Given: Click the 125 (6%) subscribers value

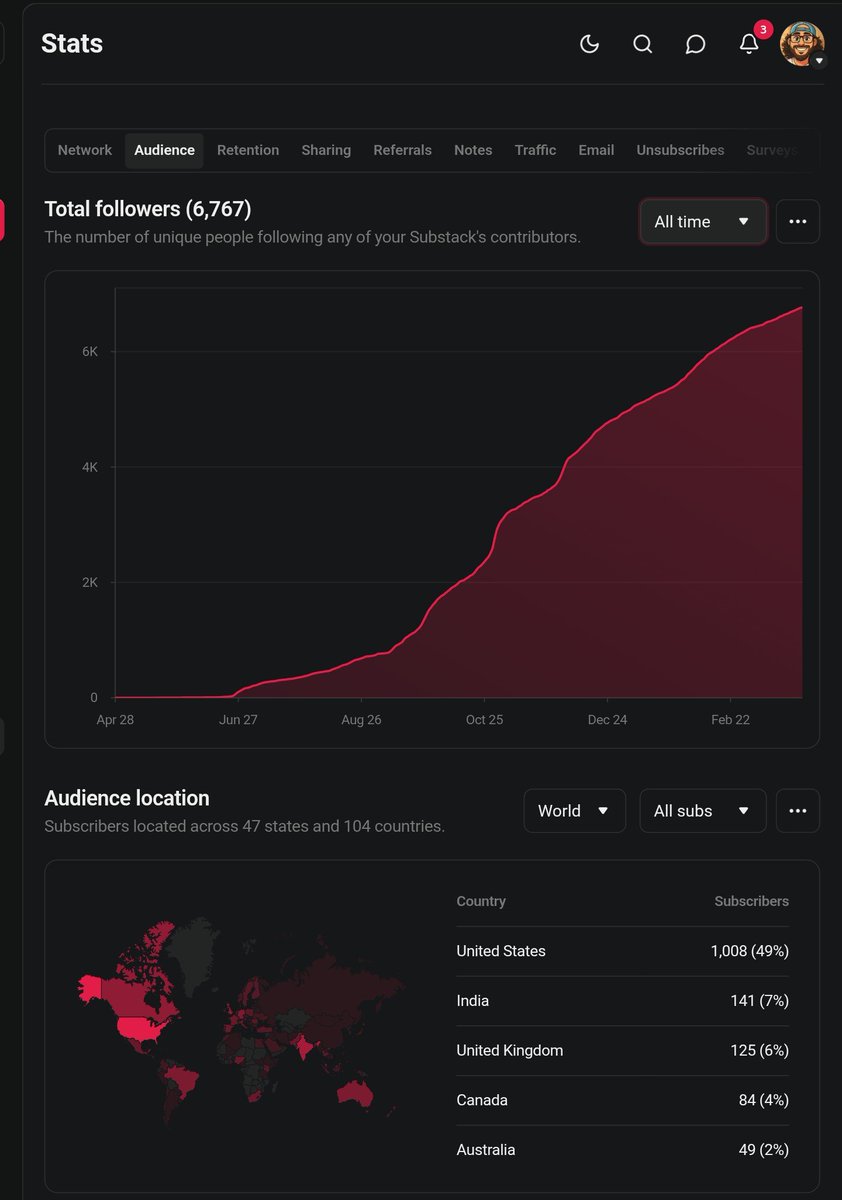Looking at the screenshot, I should point(760,1051).
